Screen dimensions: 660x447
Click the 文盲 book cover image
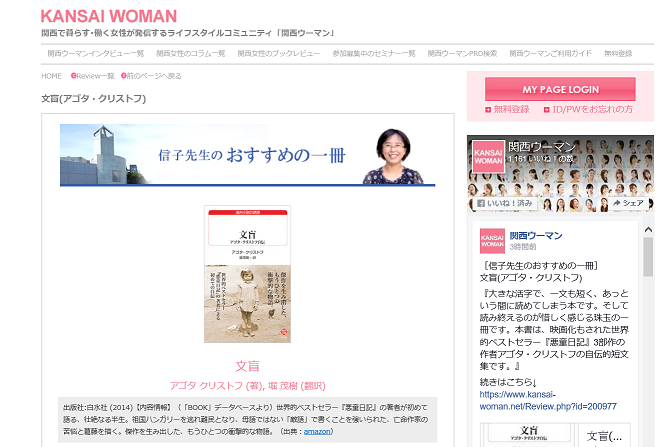[x=248, y=274]
